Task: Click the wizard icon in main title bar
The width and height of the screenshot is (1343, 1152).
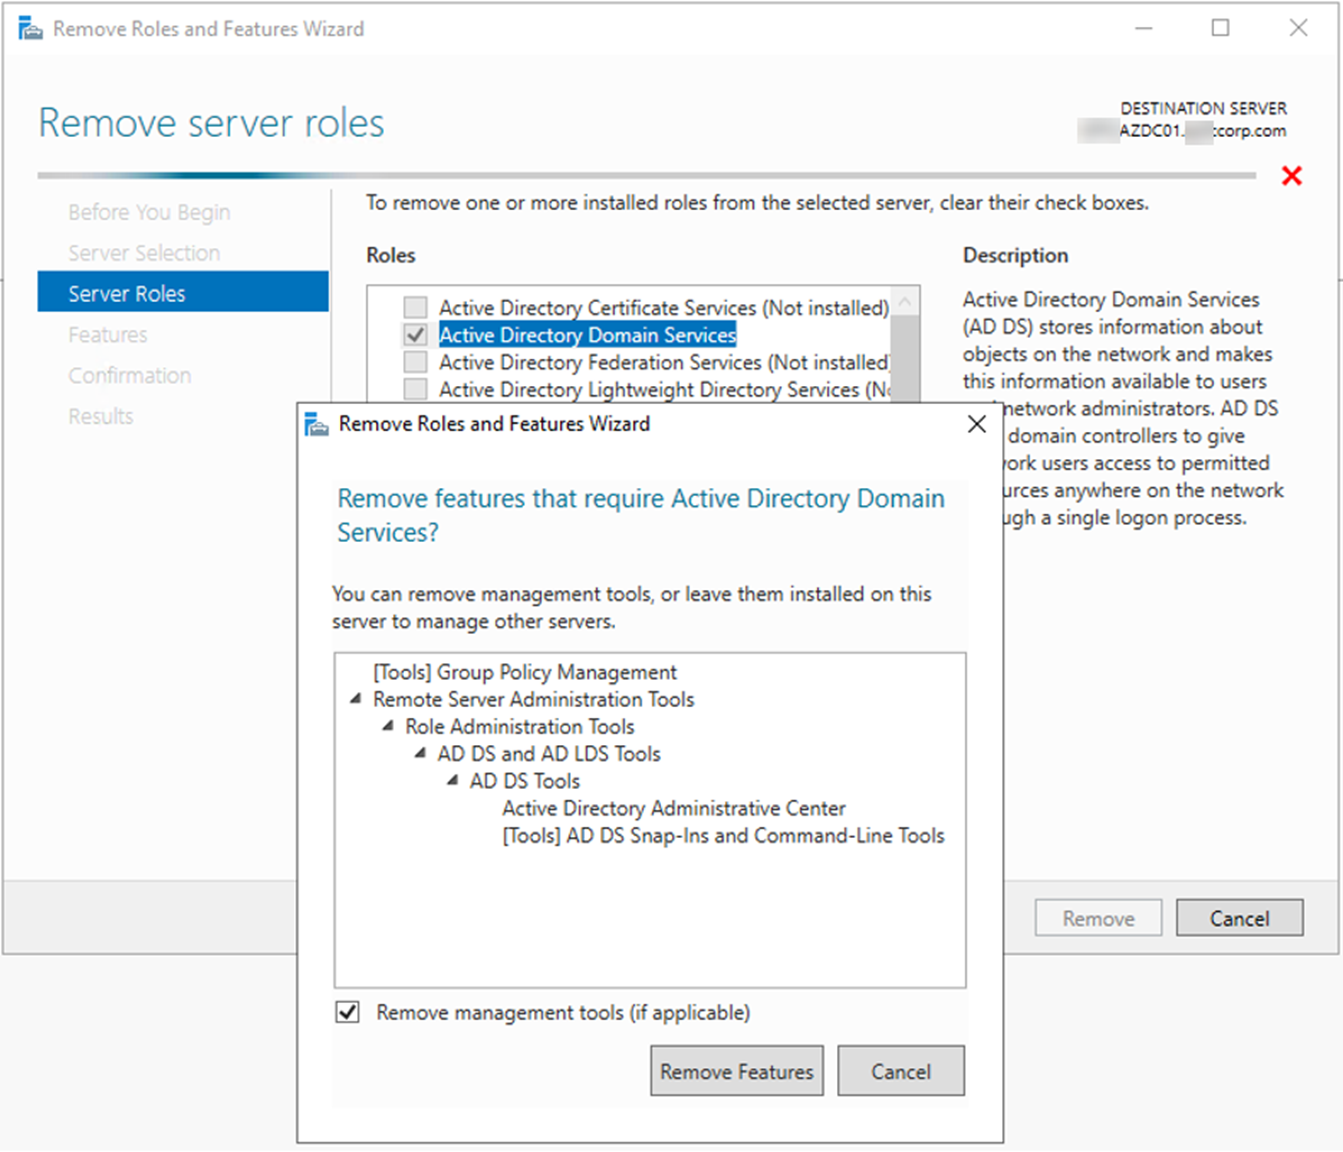Action: point(30,29)
